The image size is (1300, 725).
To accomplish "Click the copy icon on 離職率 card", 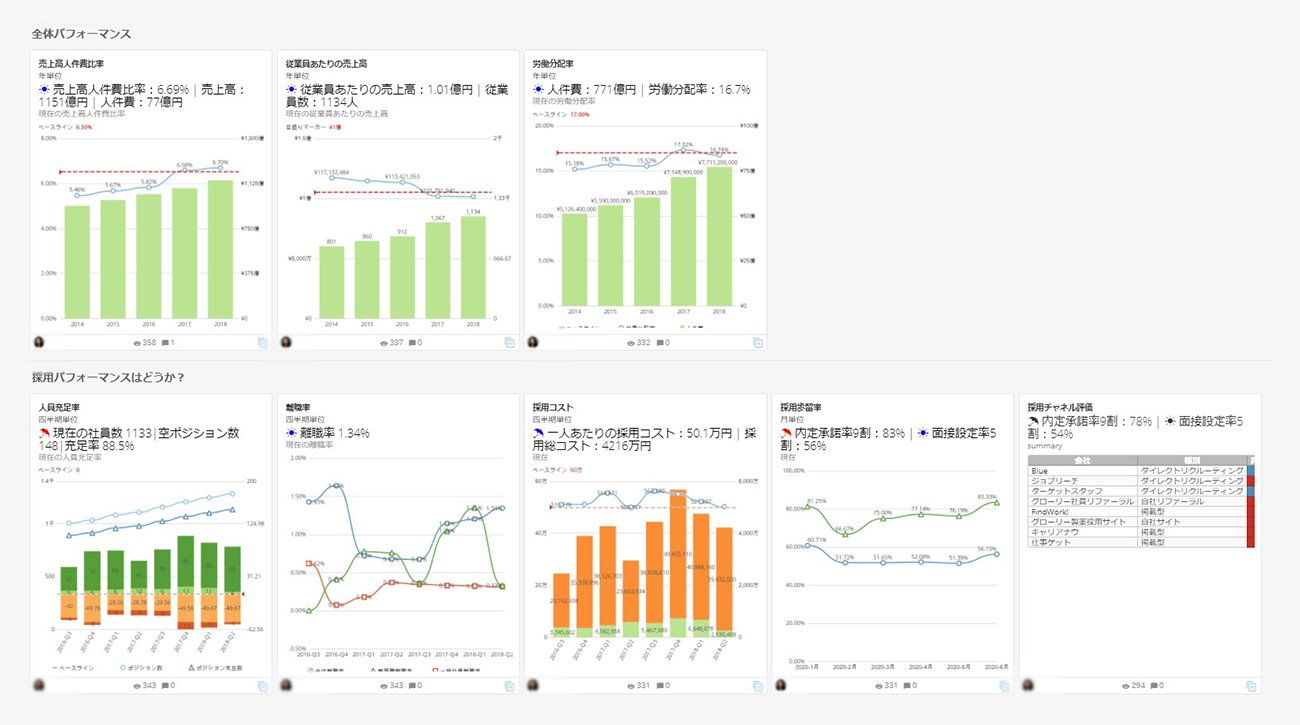I will pos(509,686).
